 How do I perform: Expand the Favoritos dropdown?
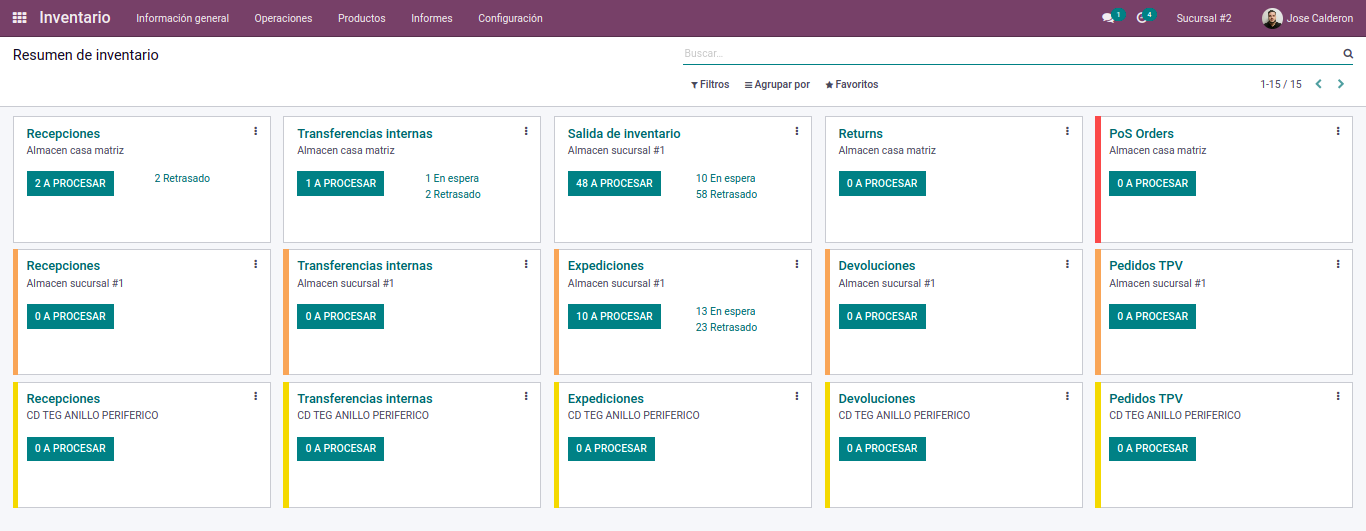tap(851, 85)
